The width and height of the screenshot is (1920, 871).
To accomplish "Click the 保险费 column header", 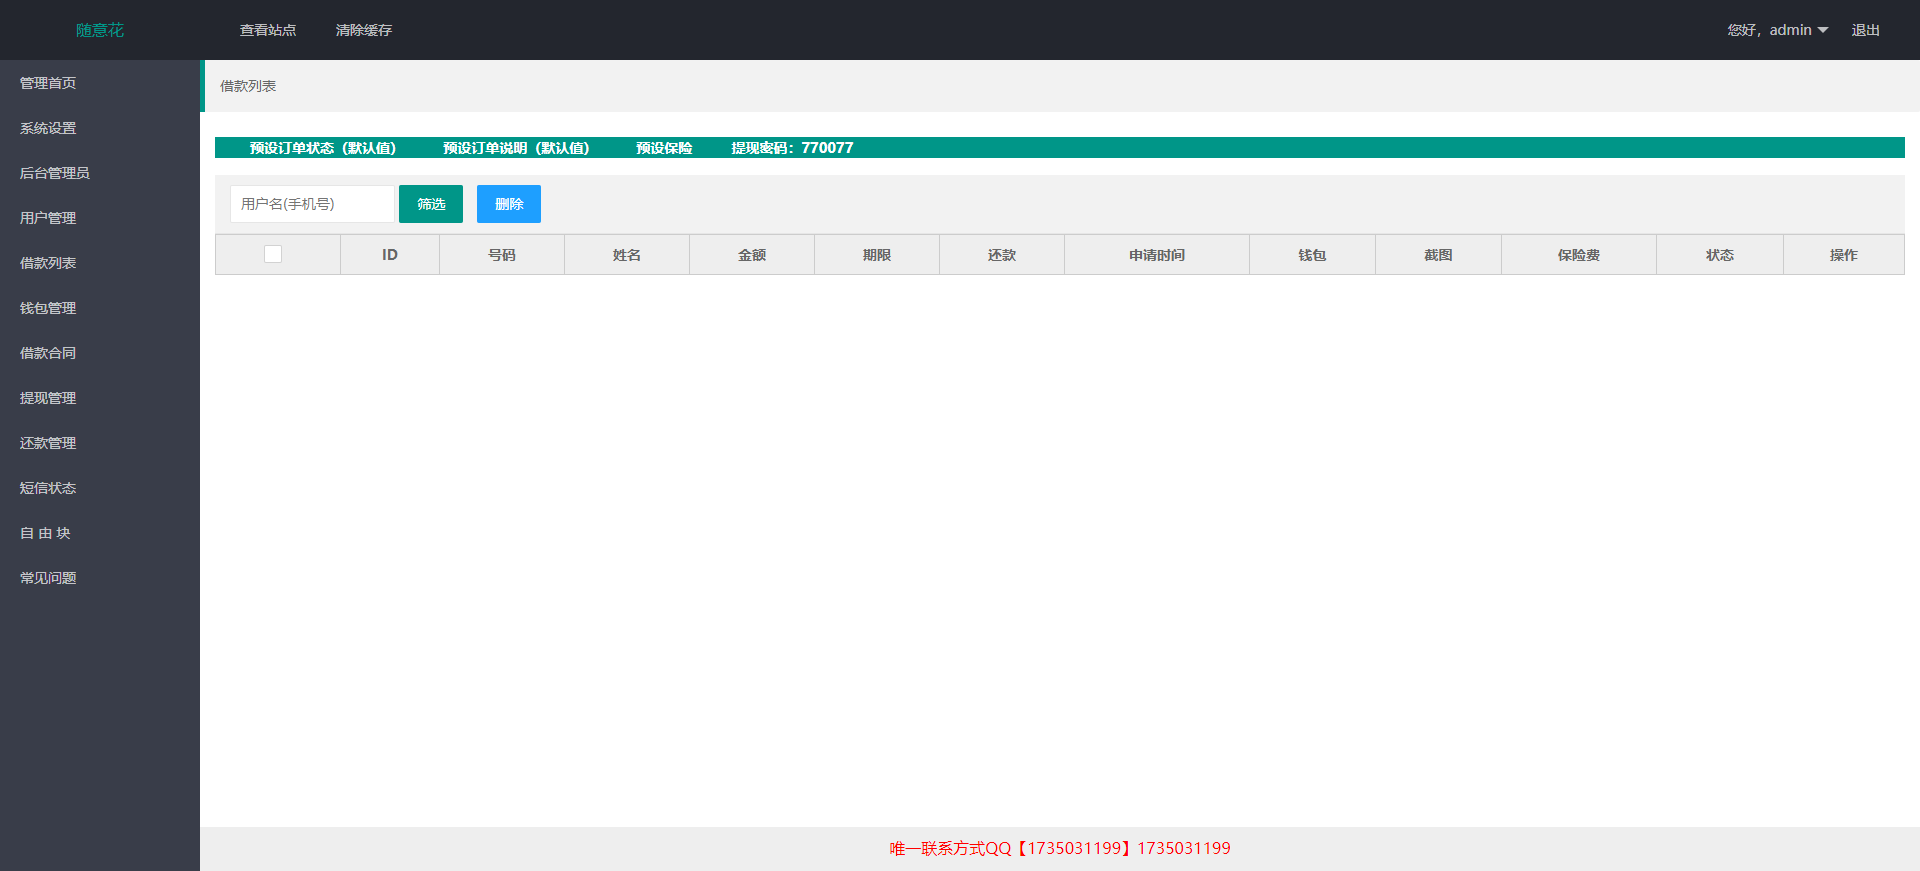I will pos(1579,255).
